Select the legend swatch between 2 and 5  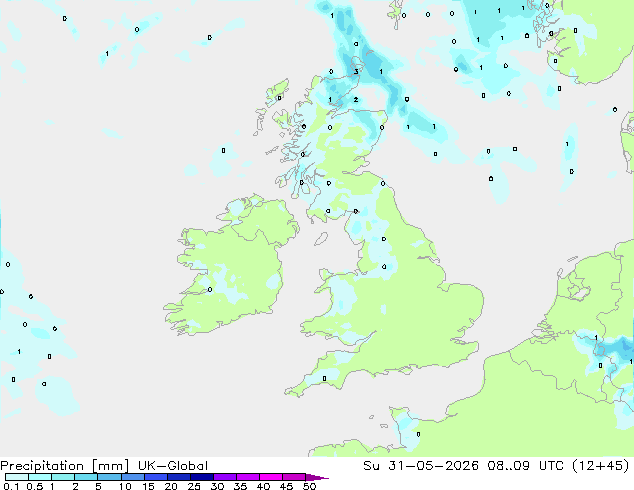point(86,477)
